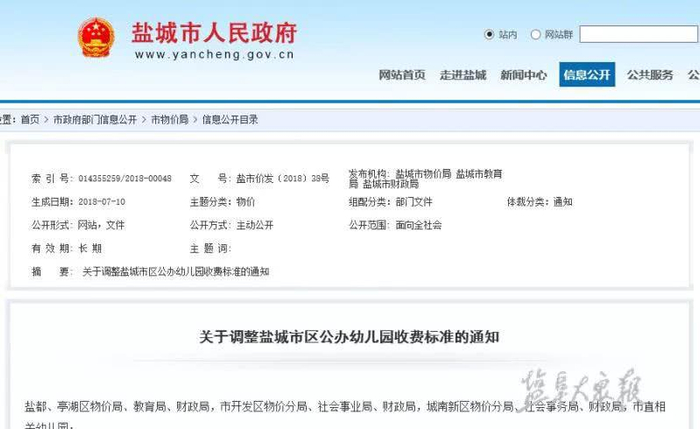Open the 网站首页 menu item

pos(402,75)
